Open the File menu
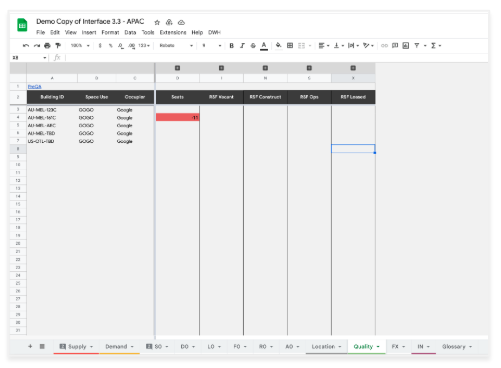501x368 pixels. coord(41,32)
